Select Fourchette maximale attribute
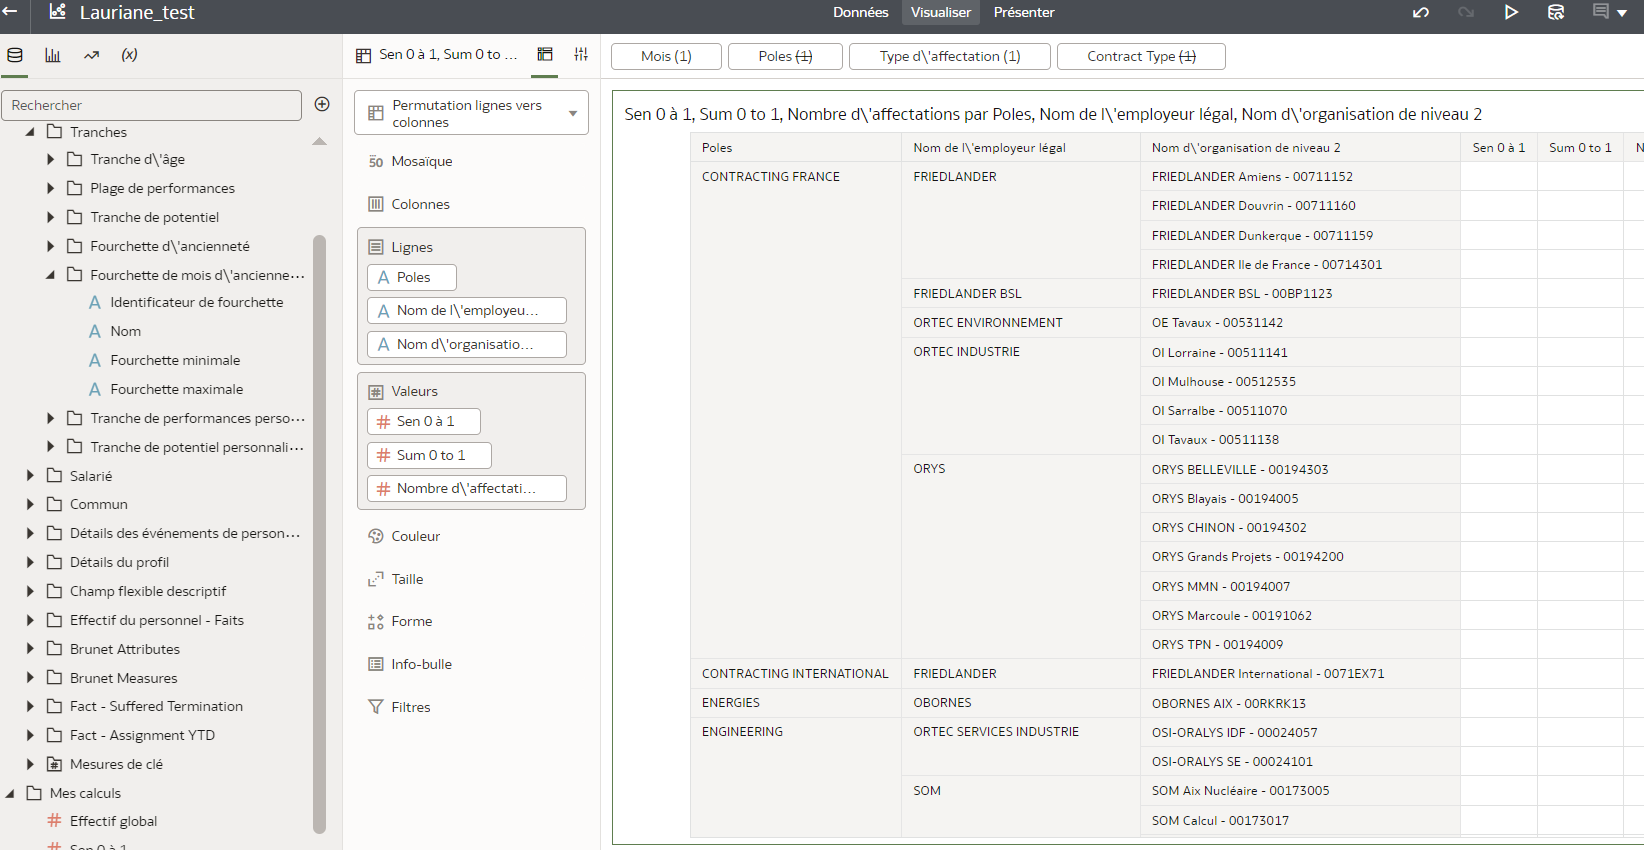Viewport: 1644px width, 850px height. pos(176,389)
